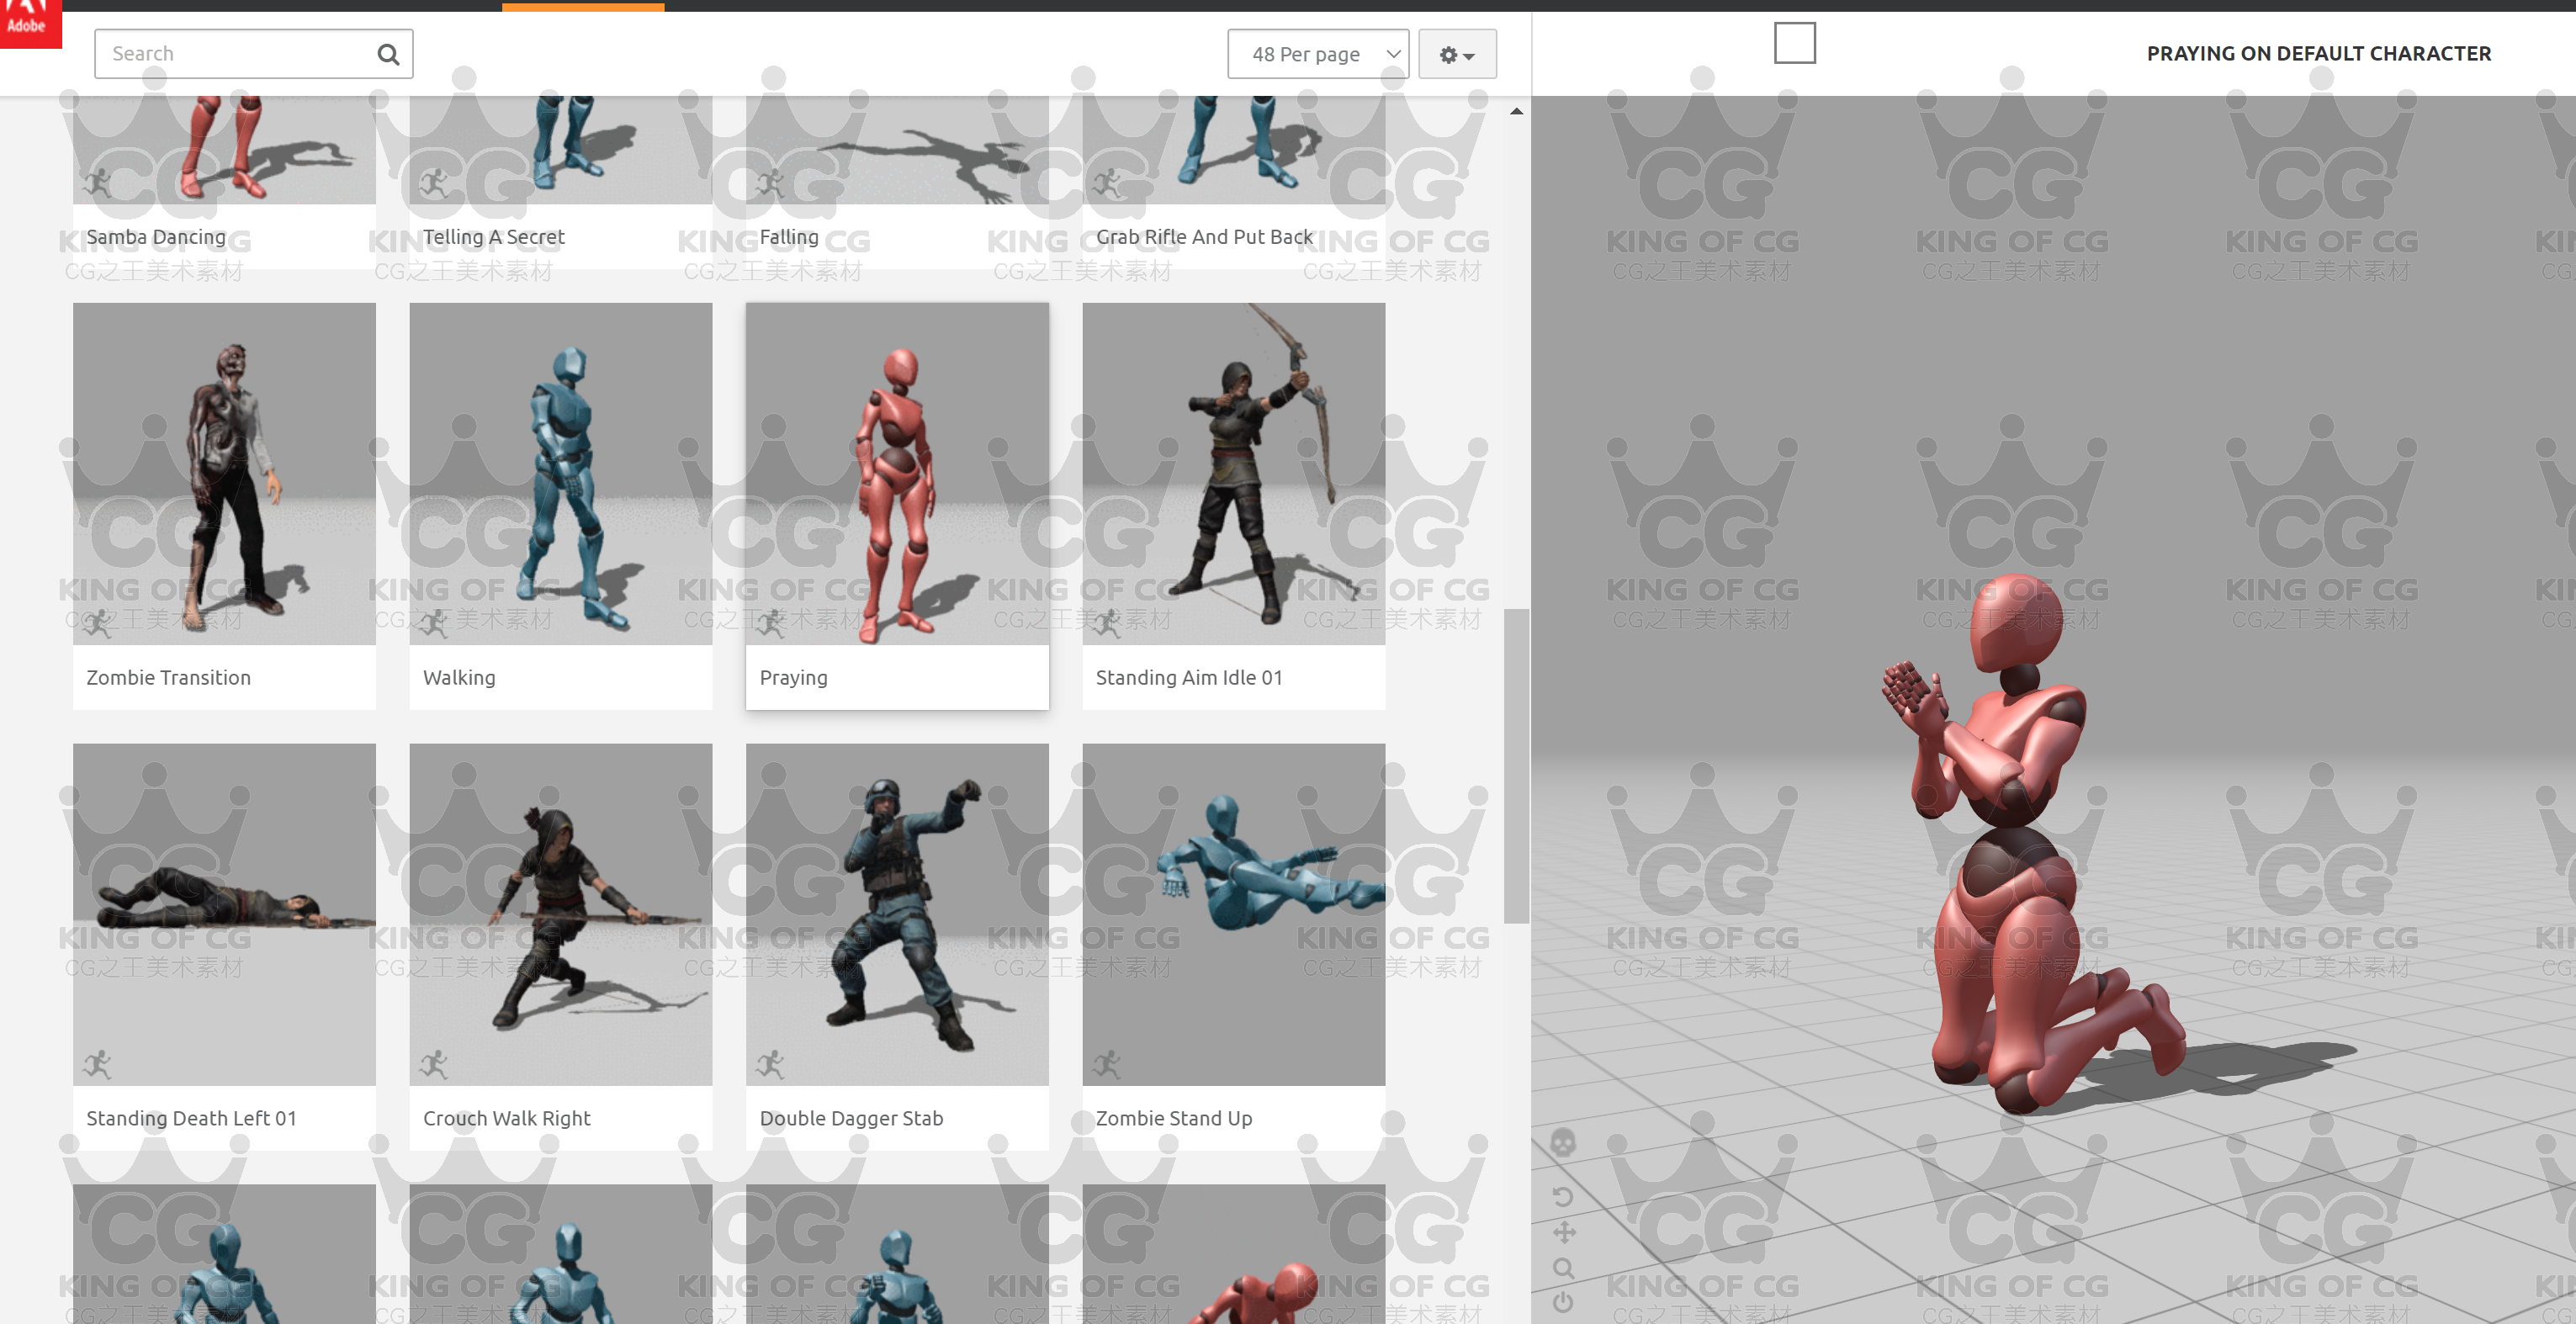Viewport: 2576px width, 1324px height.
Task: Click the running-man icon on Samba Dancing
Action: click(97, 183)
